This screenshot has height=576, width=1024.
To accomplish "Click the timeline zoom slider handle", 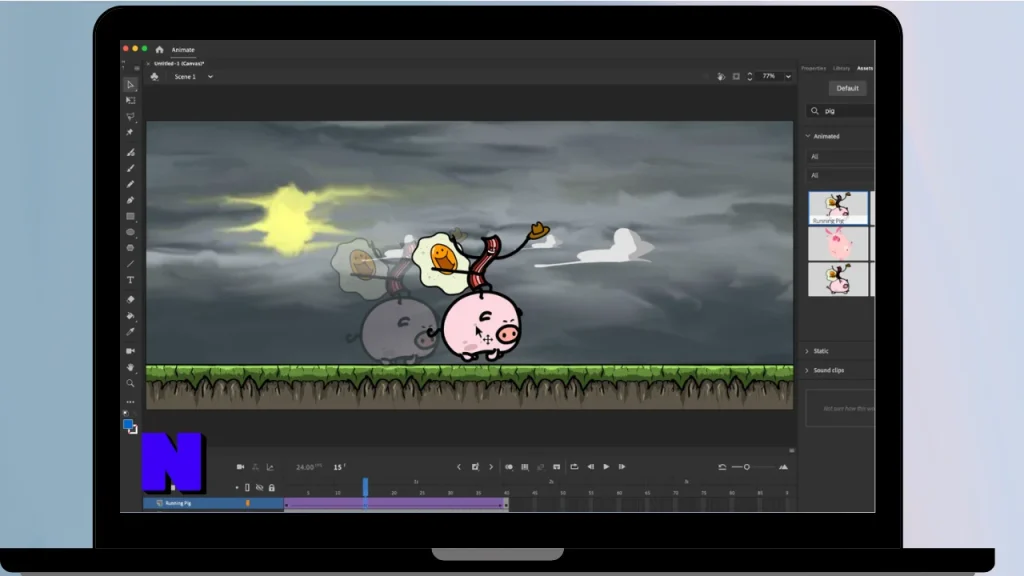I will tap(746, 467).
